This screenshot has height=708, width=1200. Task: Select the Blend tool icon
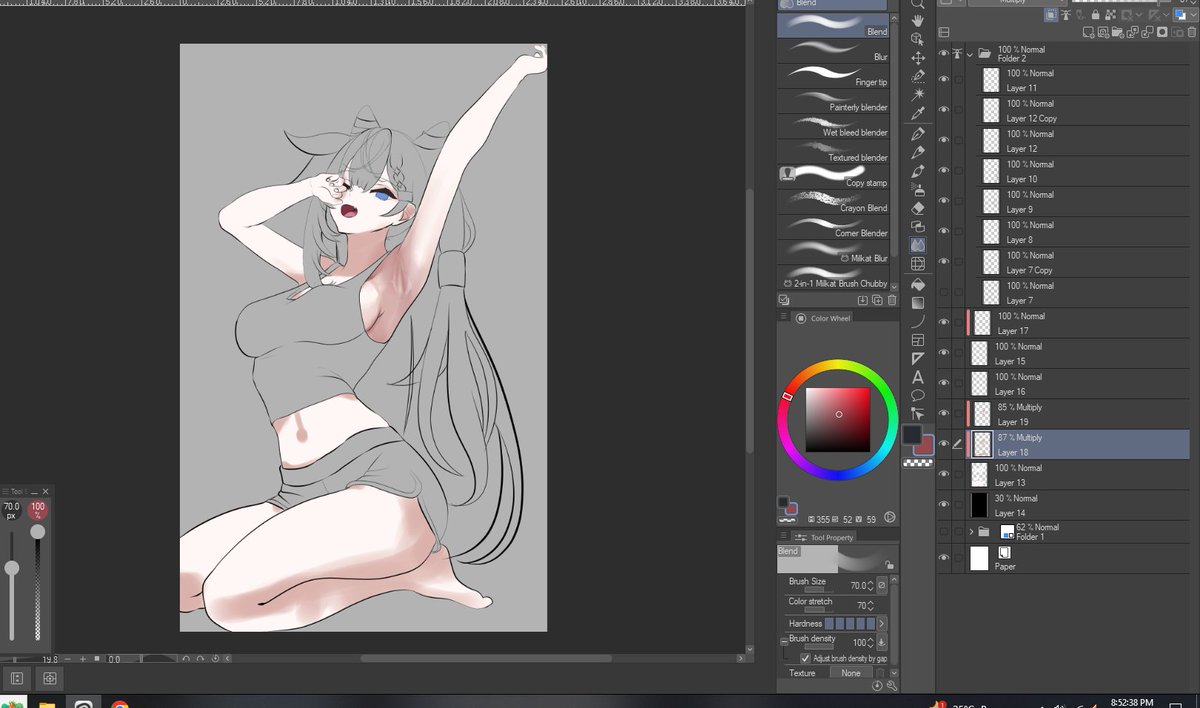918,245
